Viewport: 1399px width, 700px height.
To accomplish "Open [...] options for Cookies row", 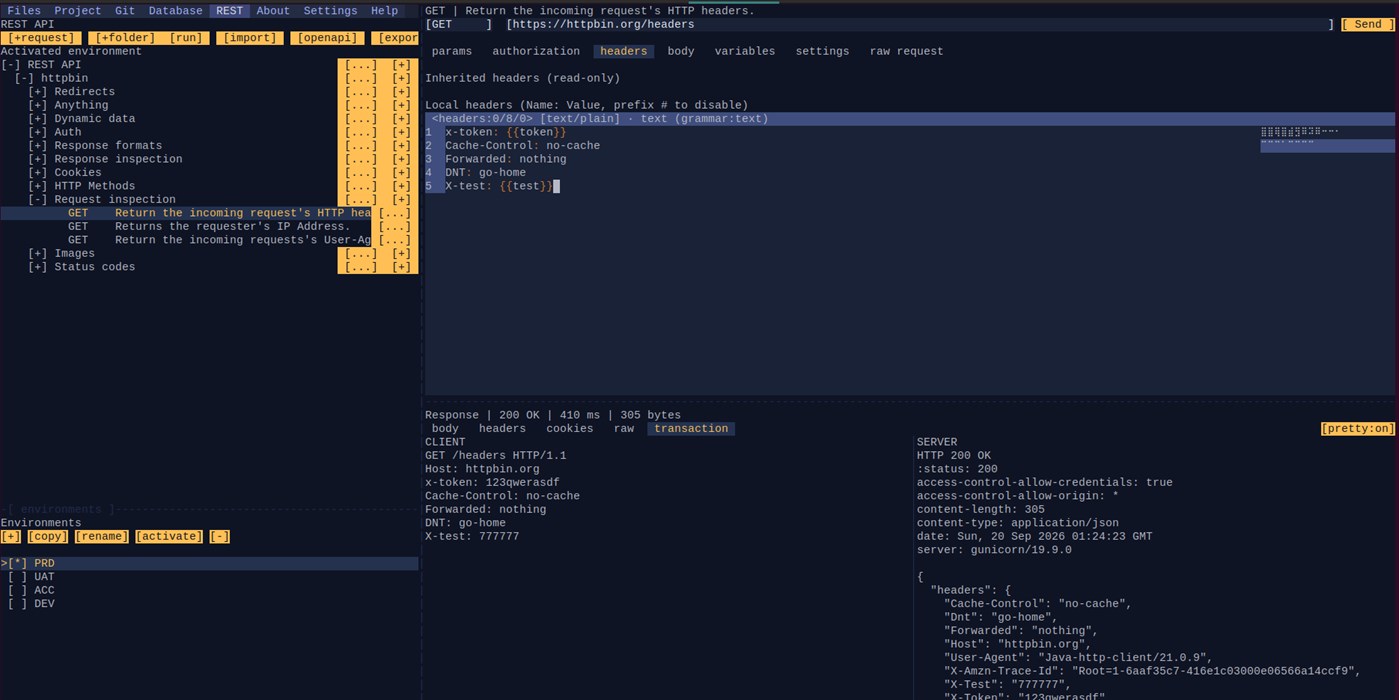I will [x=361, y=173].
